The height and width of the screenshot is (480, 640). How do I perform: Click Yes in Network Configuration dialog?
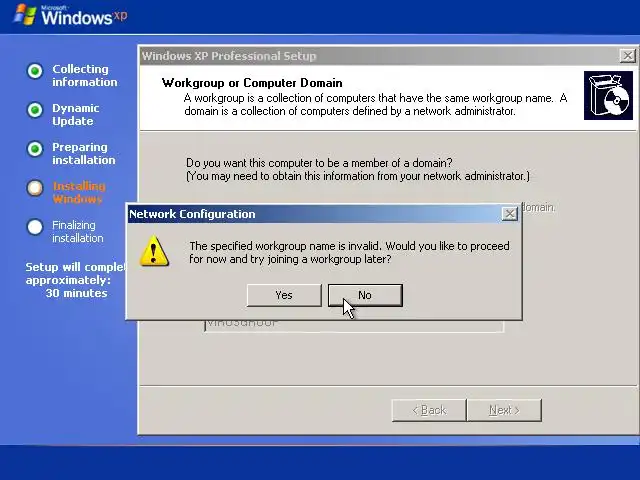pyautogui.click(x=284, y=295)
